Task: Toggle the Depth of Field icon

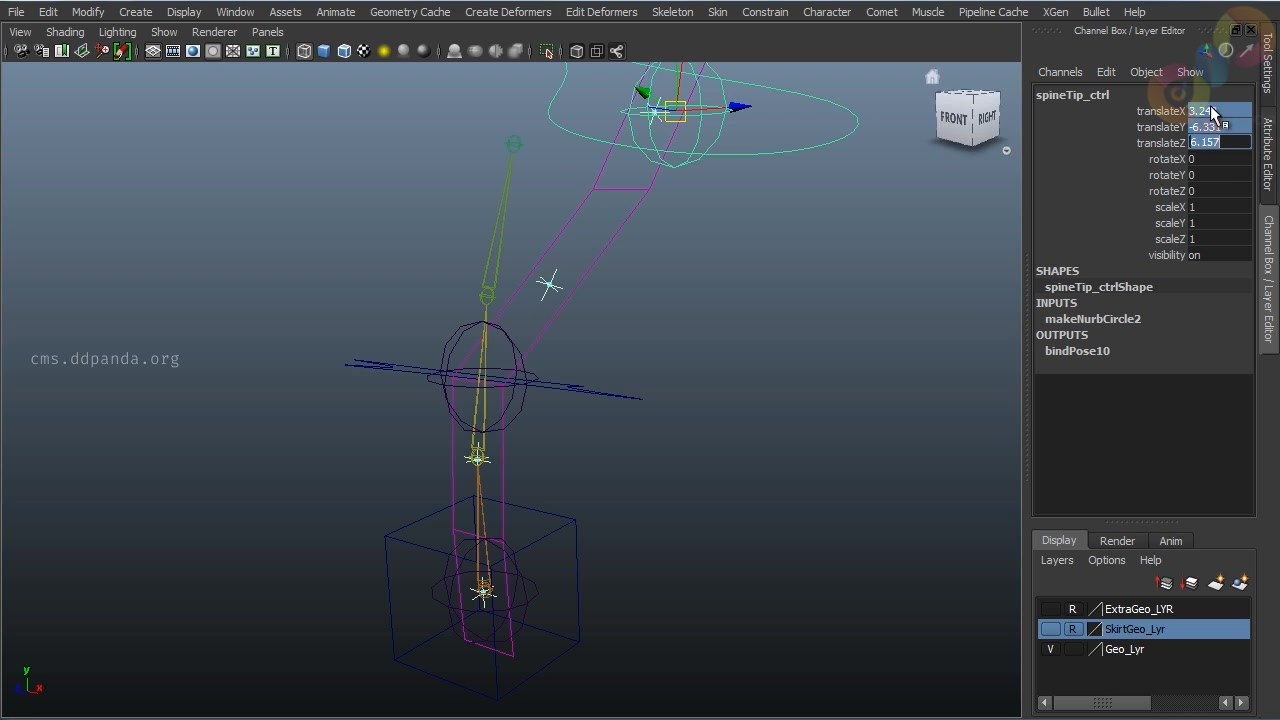Action: pos(515,51)
